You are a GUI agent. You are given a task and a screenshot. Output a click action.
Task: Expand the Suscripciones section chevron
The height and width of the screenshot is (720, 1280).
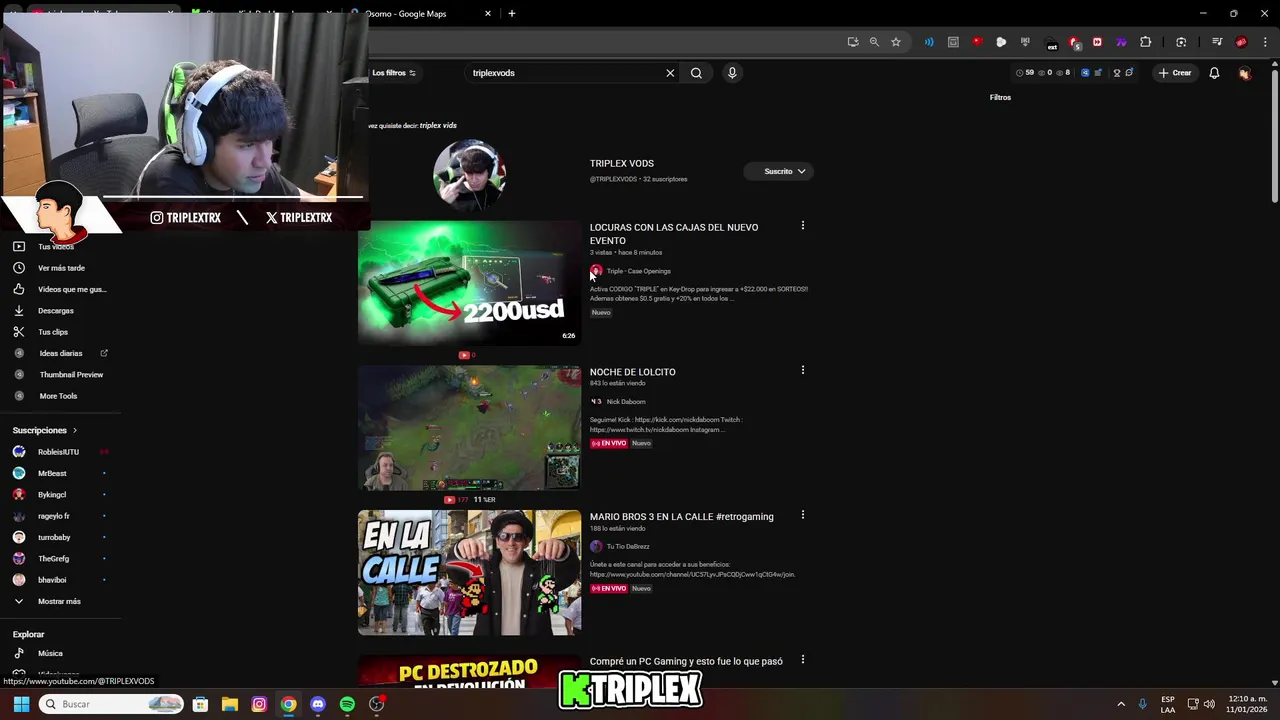74,430
